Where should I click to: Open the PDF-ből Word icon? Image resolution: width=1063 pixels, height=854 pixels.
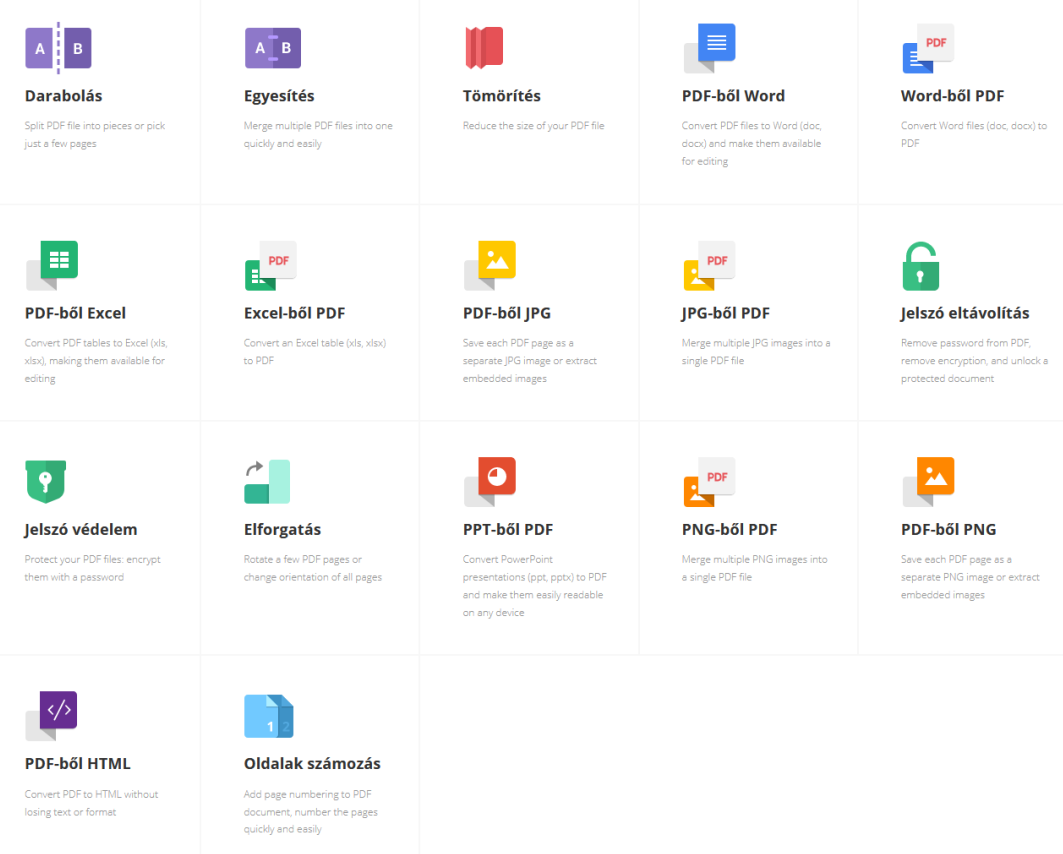[710, 48]
